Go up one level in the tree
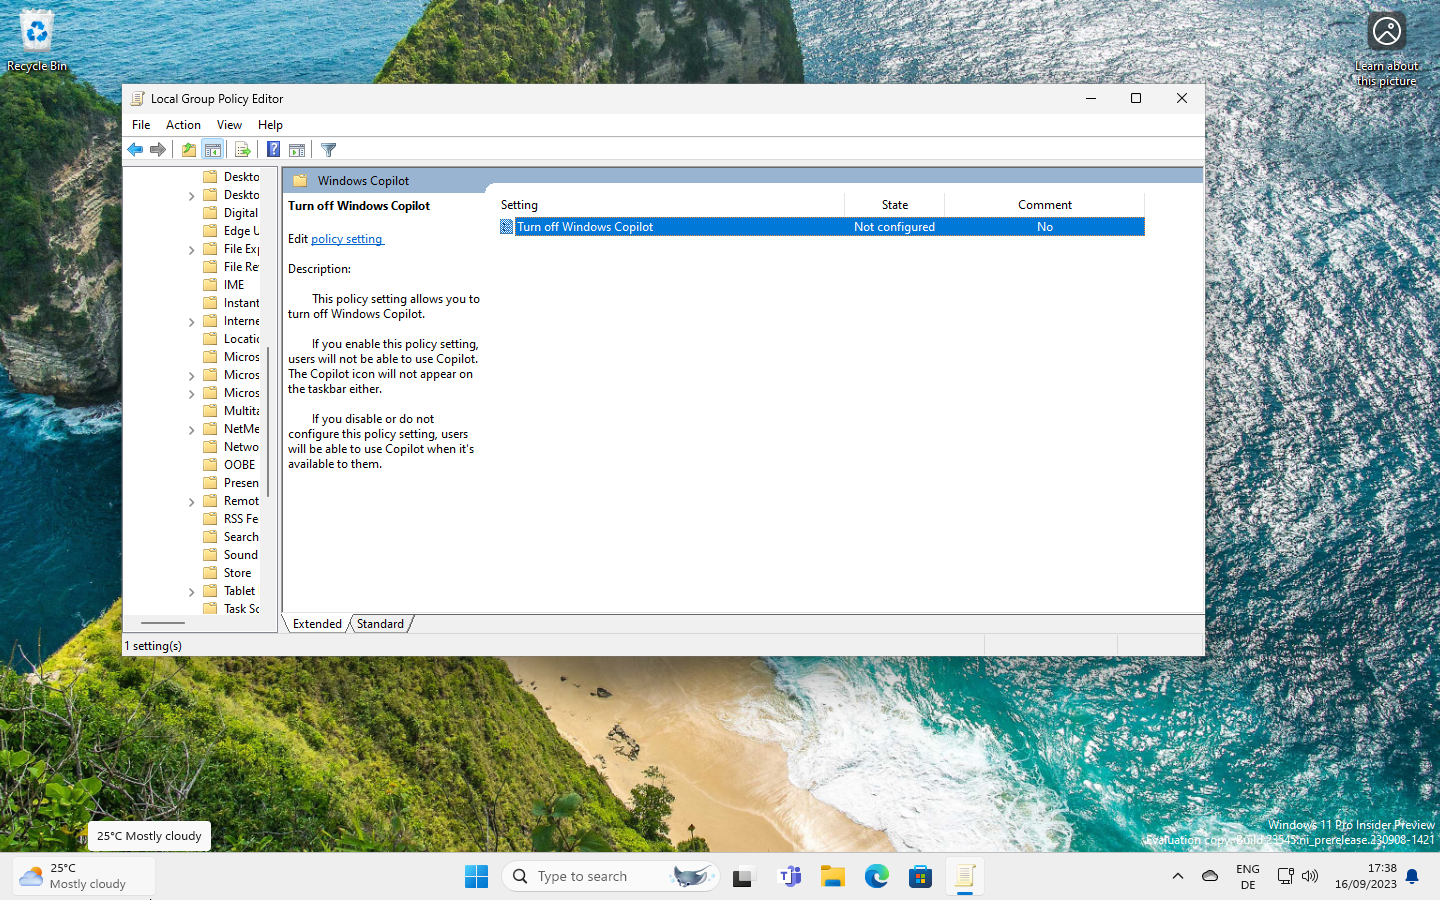This screenshot has width=1440, height=900. (x=188, y=149)
